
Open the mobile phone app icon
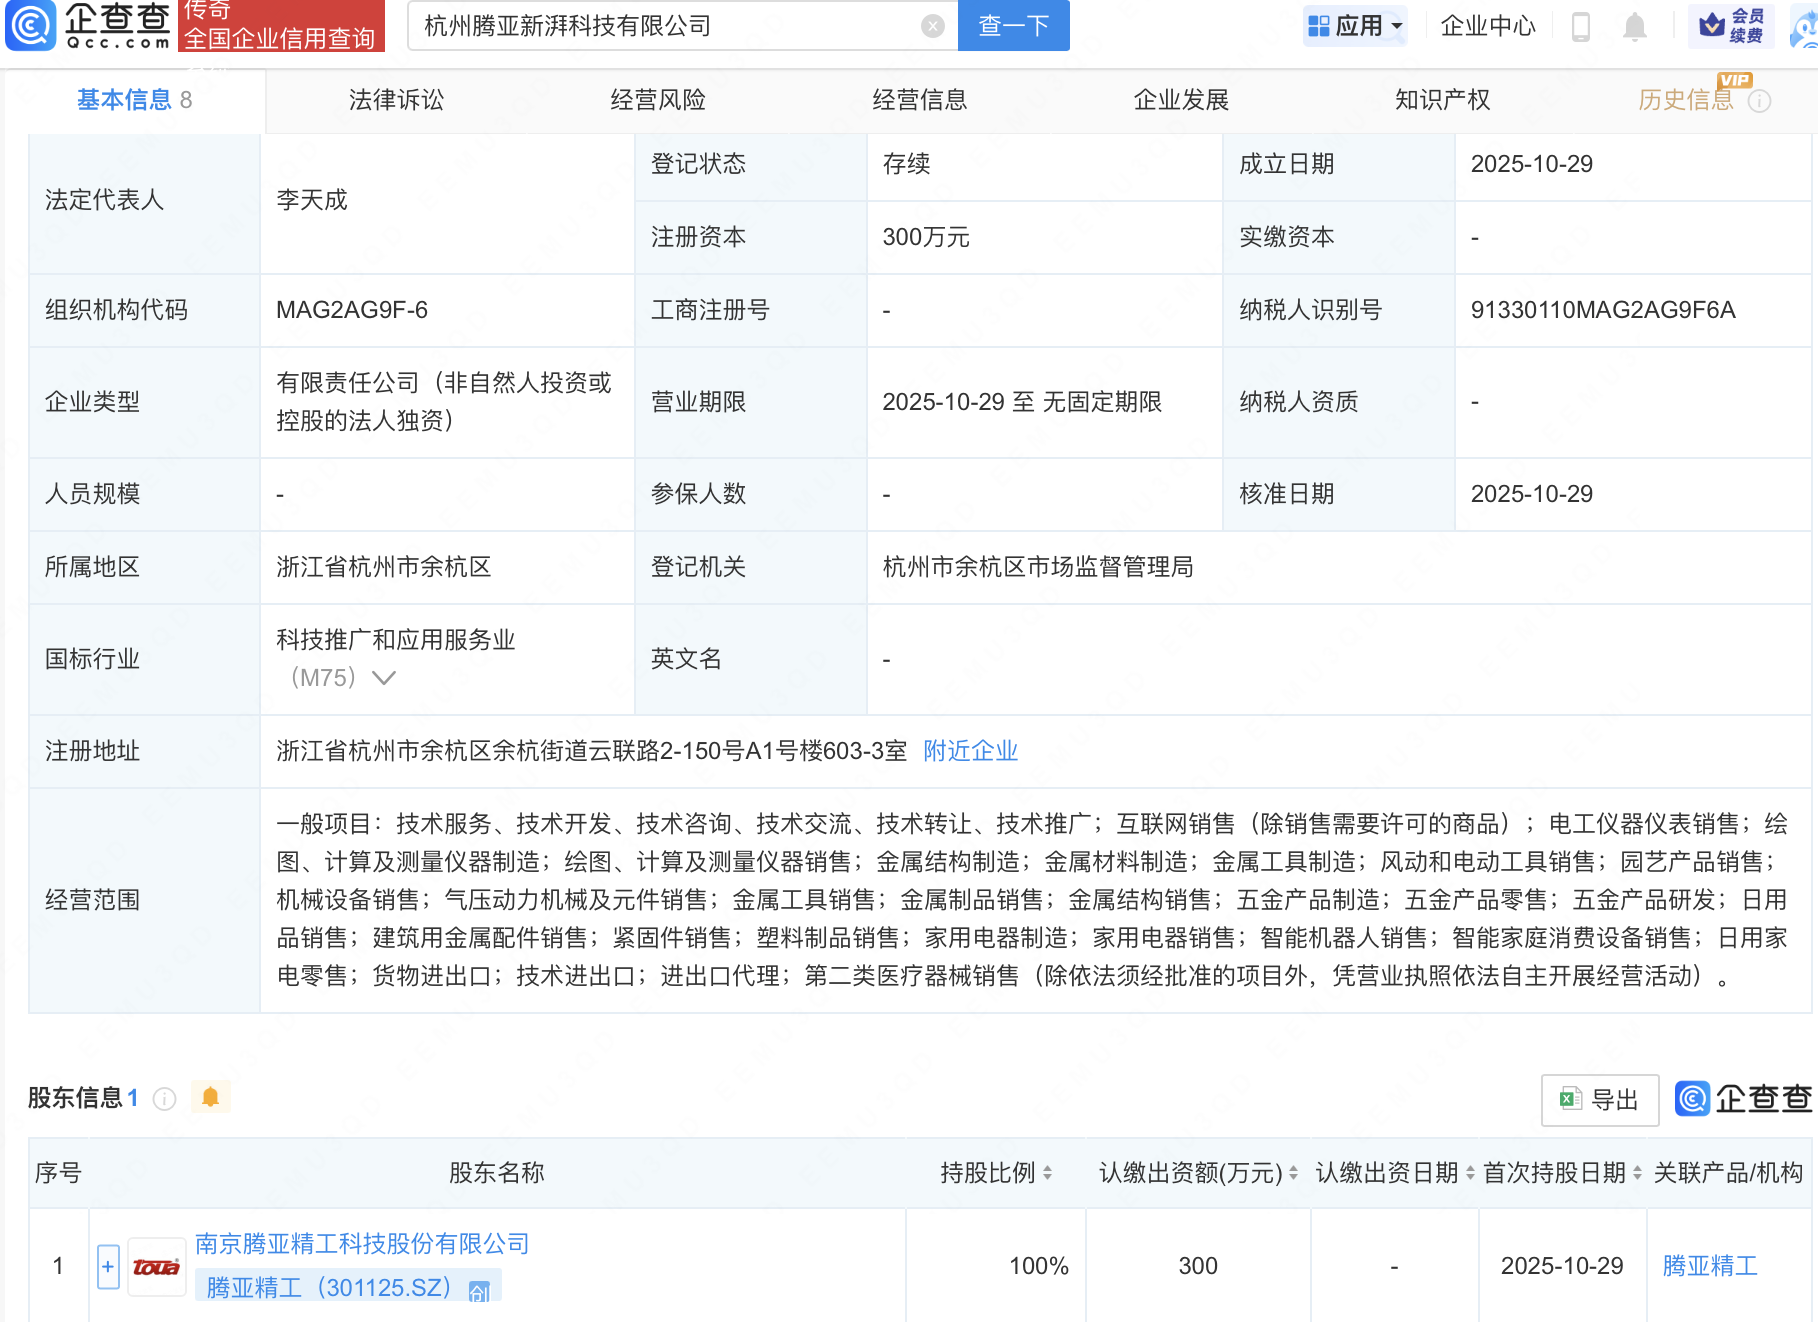coord(1581,26)
